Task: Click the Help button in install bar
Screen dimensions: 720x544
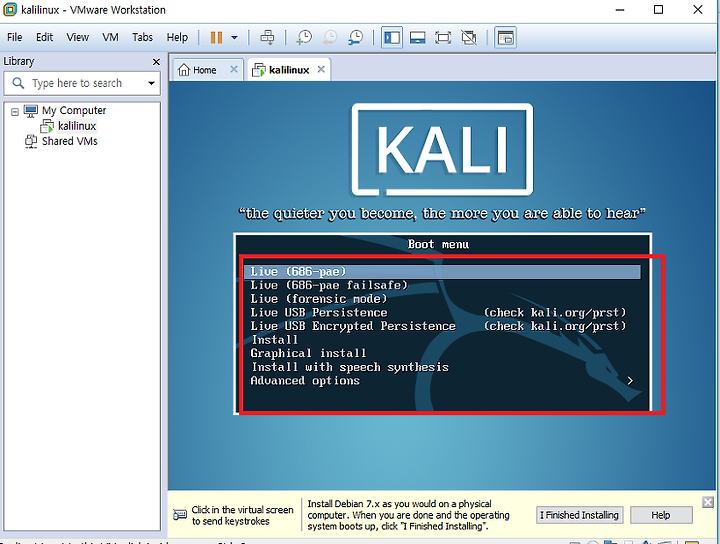Action: (661, 515)
